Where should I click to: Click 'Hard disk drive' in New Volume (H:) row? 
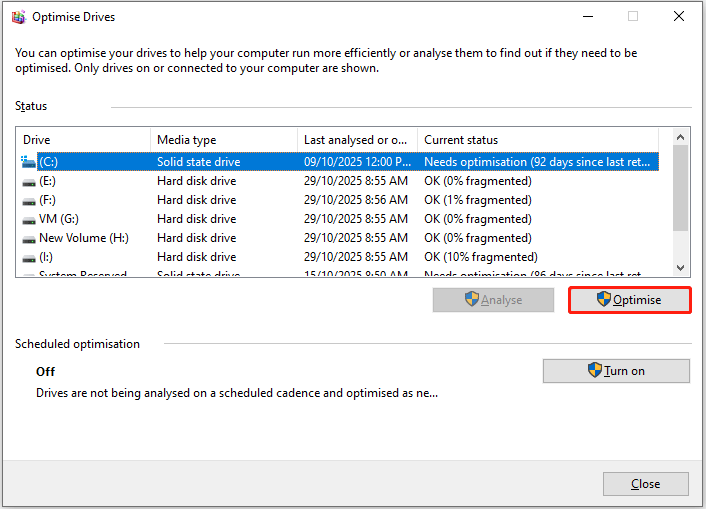[x=197, y=238]
